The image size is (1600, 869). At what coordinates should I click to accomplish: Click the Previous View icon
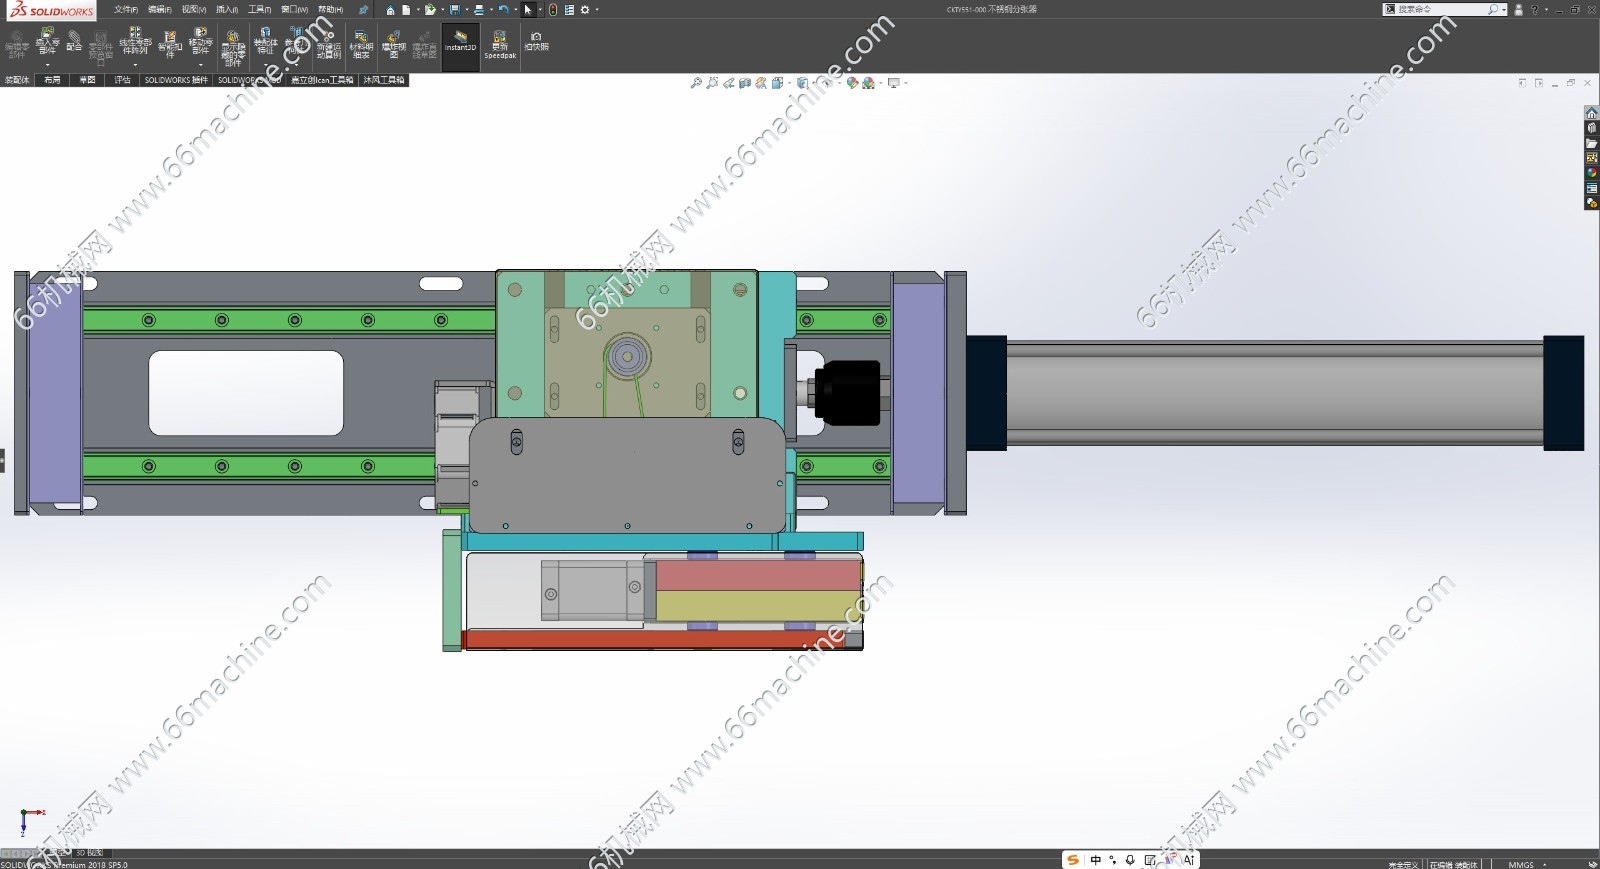(x=729, y=83)
